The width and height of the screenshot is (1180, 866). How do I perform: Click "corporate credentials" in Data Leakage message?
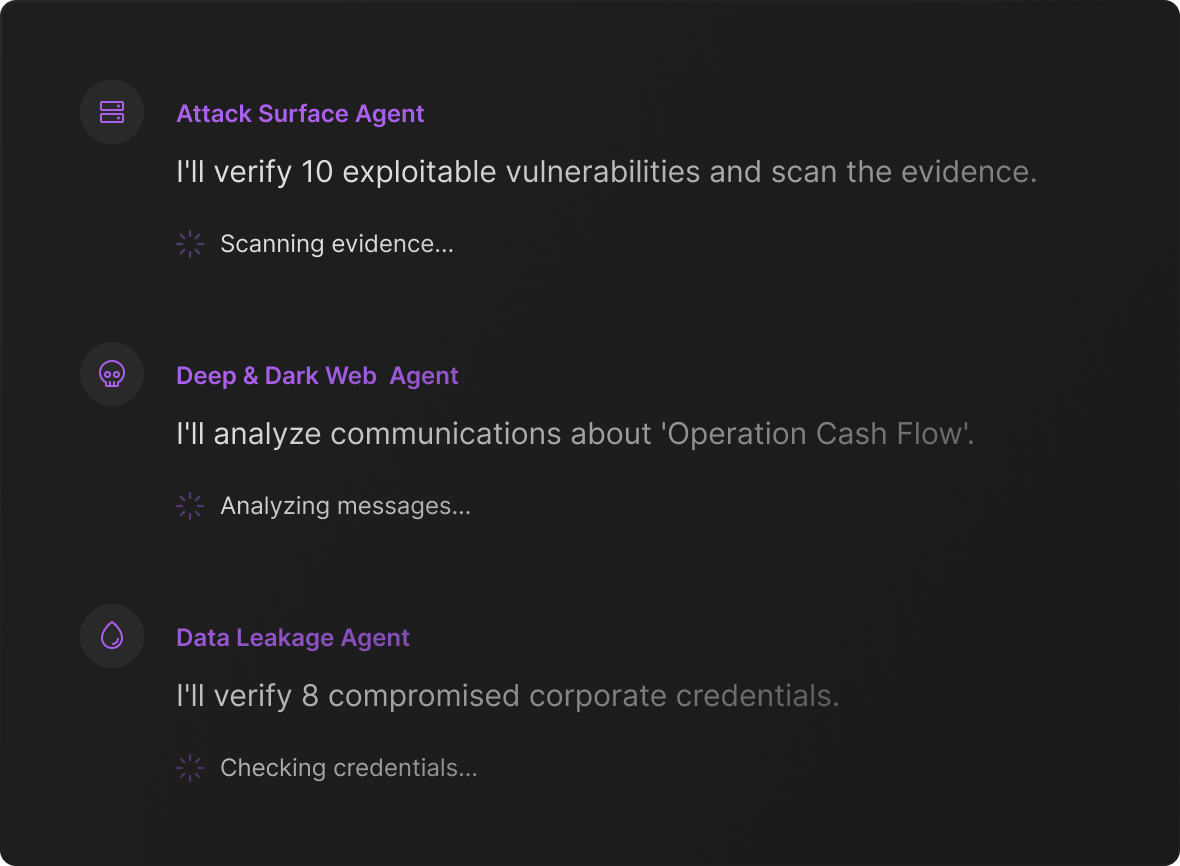coord(684,696)
